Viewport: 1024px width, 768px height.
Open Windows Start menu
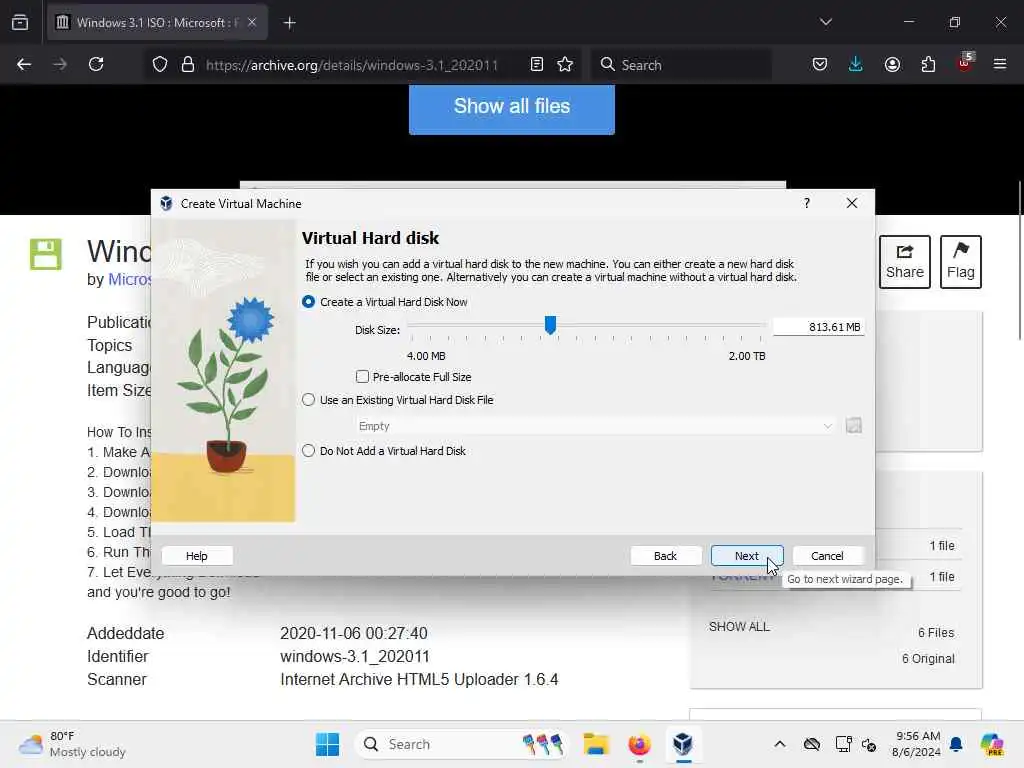tap(328, 744)
